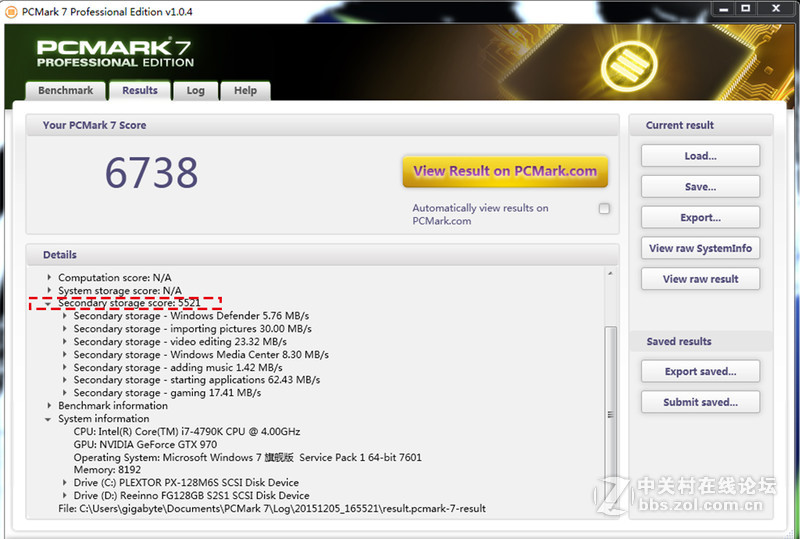Collapse the Secondary storage score row
Viewport: 800px width, 539px height.
click(x=48, y=303)
